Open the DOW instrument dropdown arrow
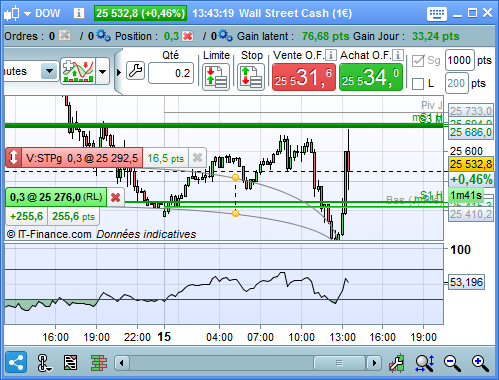The height and width of the screenshot is (380, 499). [x=27, y=14]
